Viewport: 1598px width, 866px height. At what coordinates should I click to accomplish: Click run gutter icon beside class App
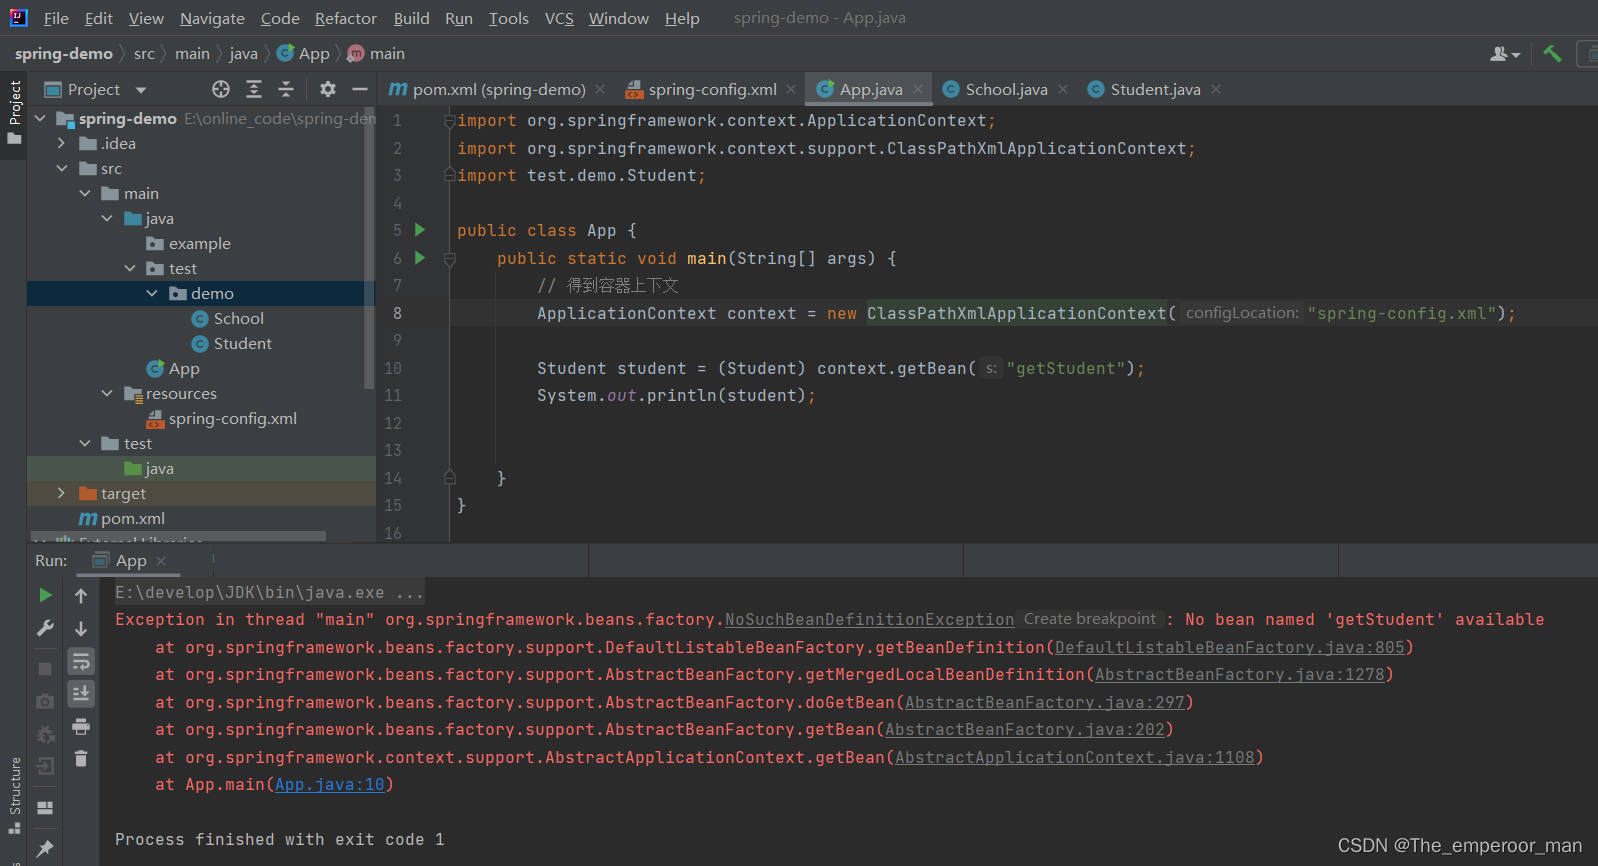tap(420, 230)
